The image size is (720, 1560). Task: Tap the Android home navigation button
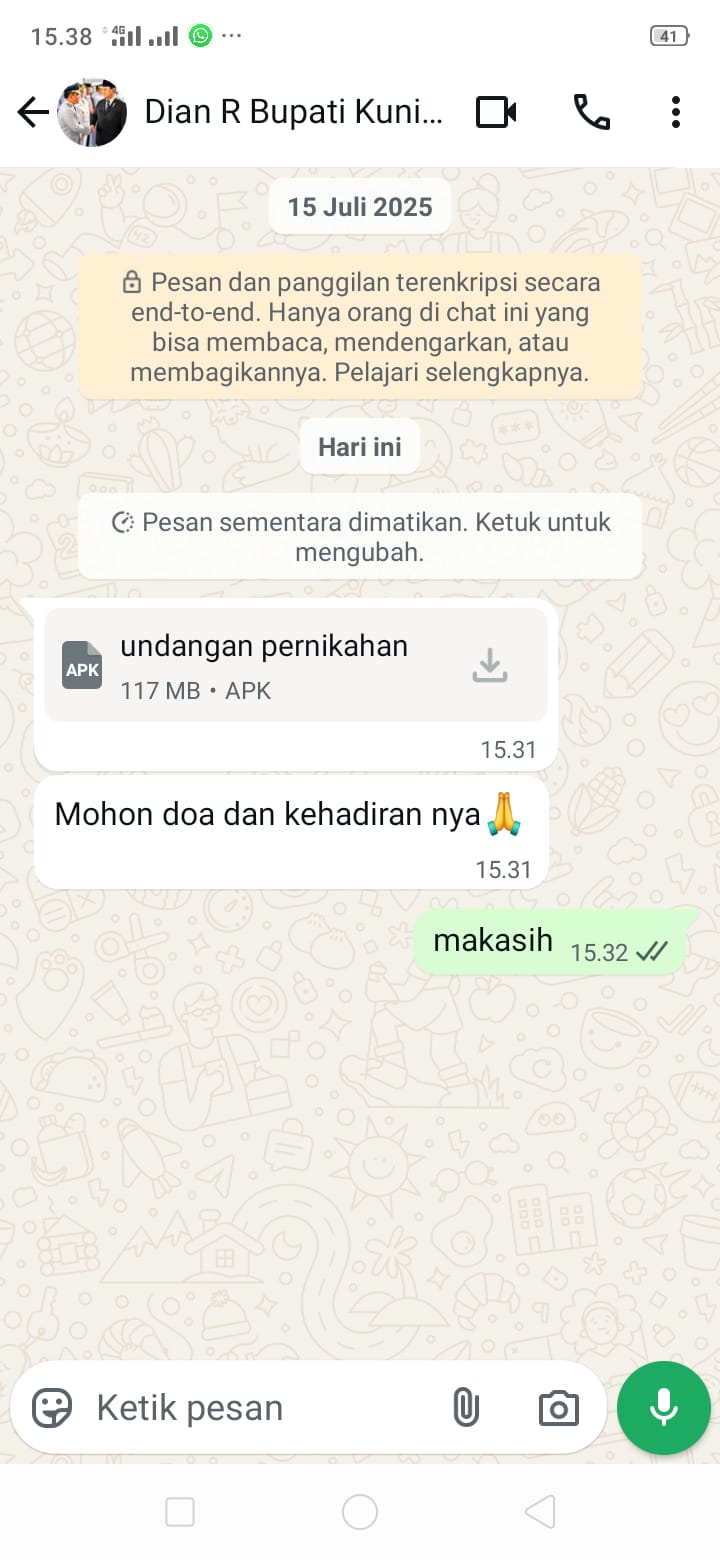[x=360, y=1512]
